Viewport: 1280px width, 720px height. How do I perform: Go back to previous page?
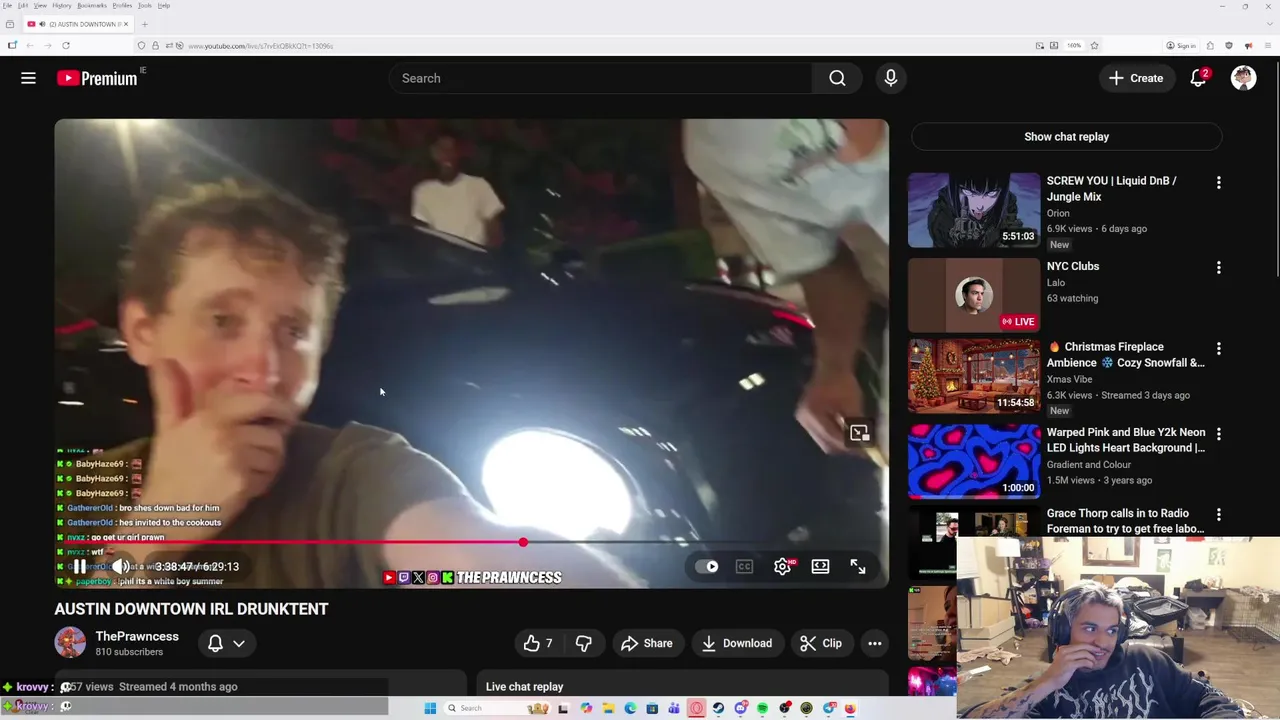(x=30, y=45)
